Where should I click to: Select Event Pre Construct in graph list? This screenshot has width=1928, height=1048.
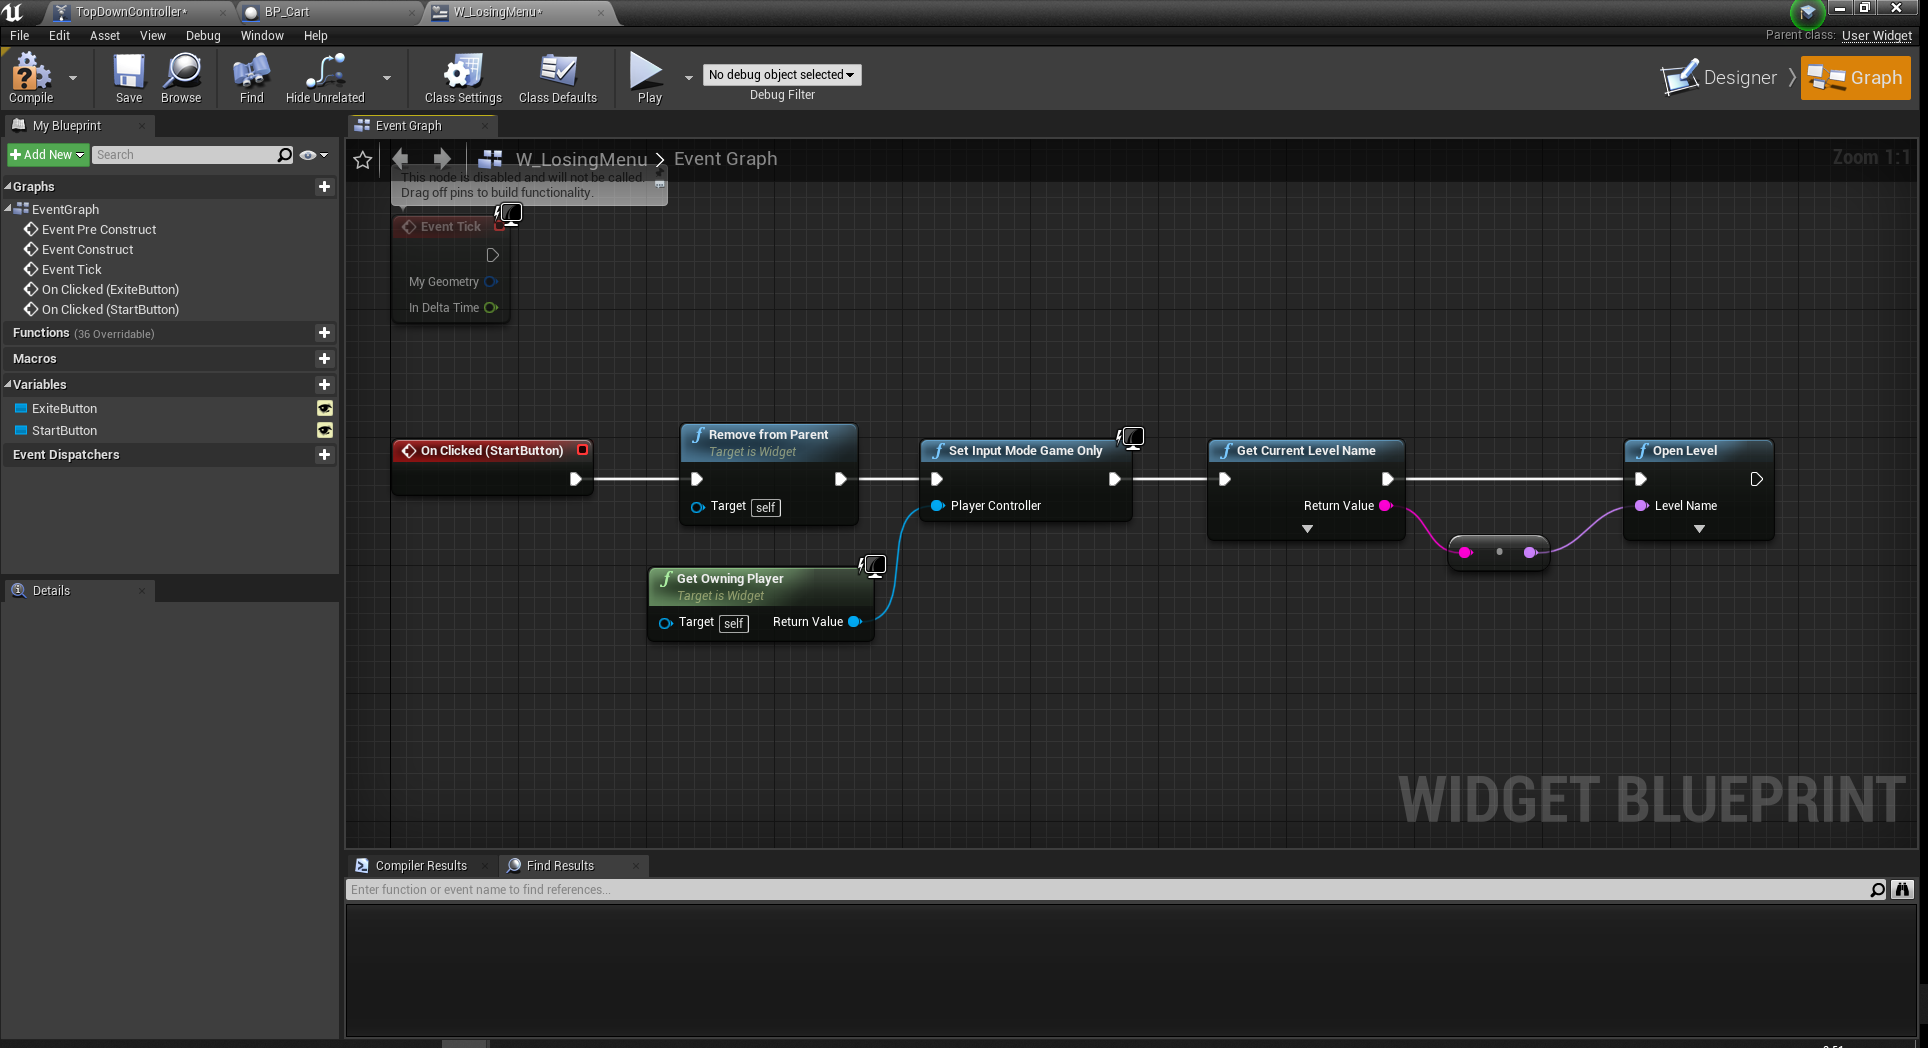(98, 230)
